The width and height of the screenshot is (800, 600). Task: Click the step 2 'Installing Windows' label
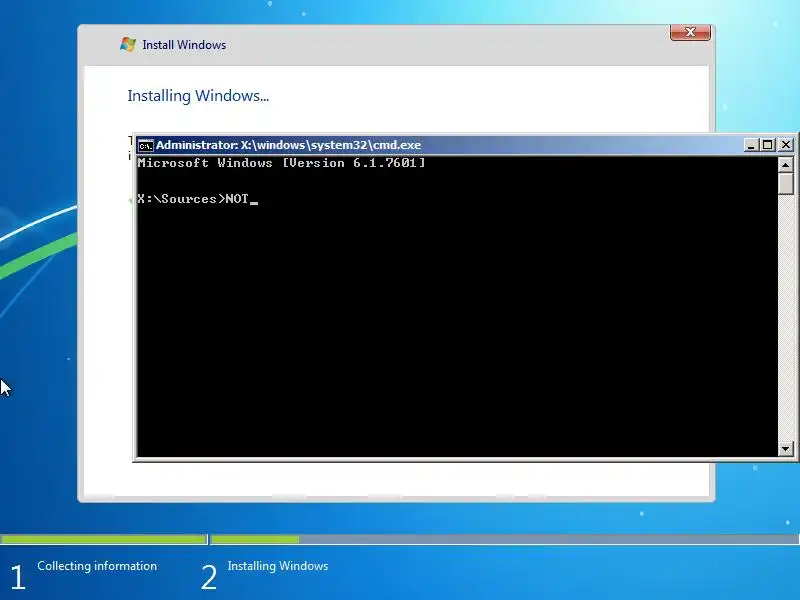click(x=278, y=566)
